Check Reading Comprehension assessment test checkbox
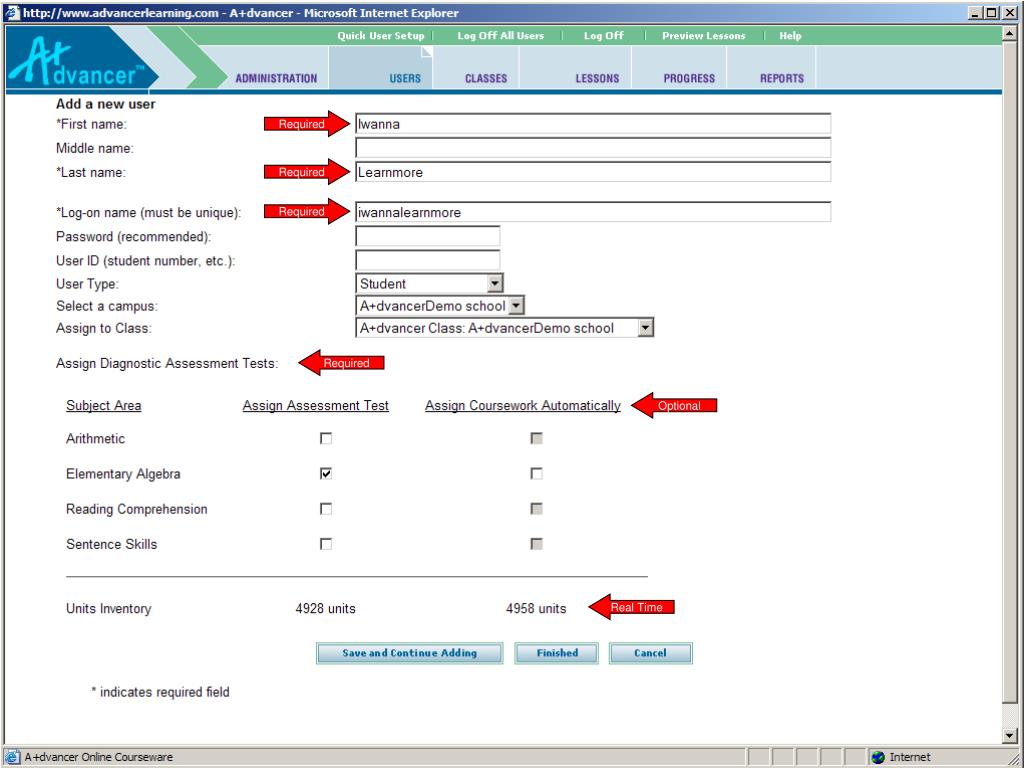1024x768 pixels. 326,509
